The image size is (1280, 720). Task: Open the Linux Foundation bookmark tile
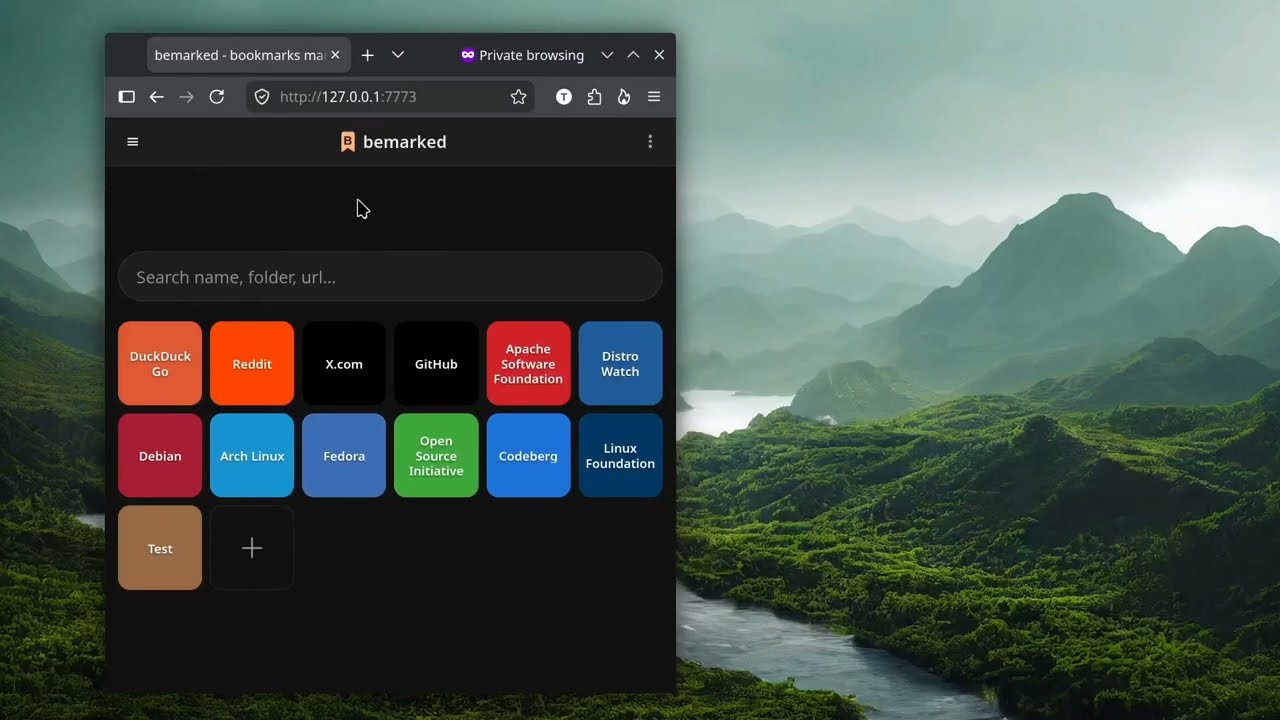point(620,456)
